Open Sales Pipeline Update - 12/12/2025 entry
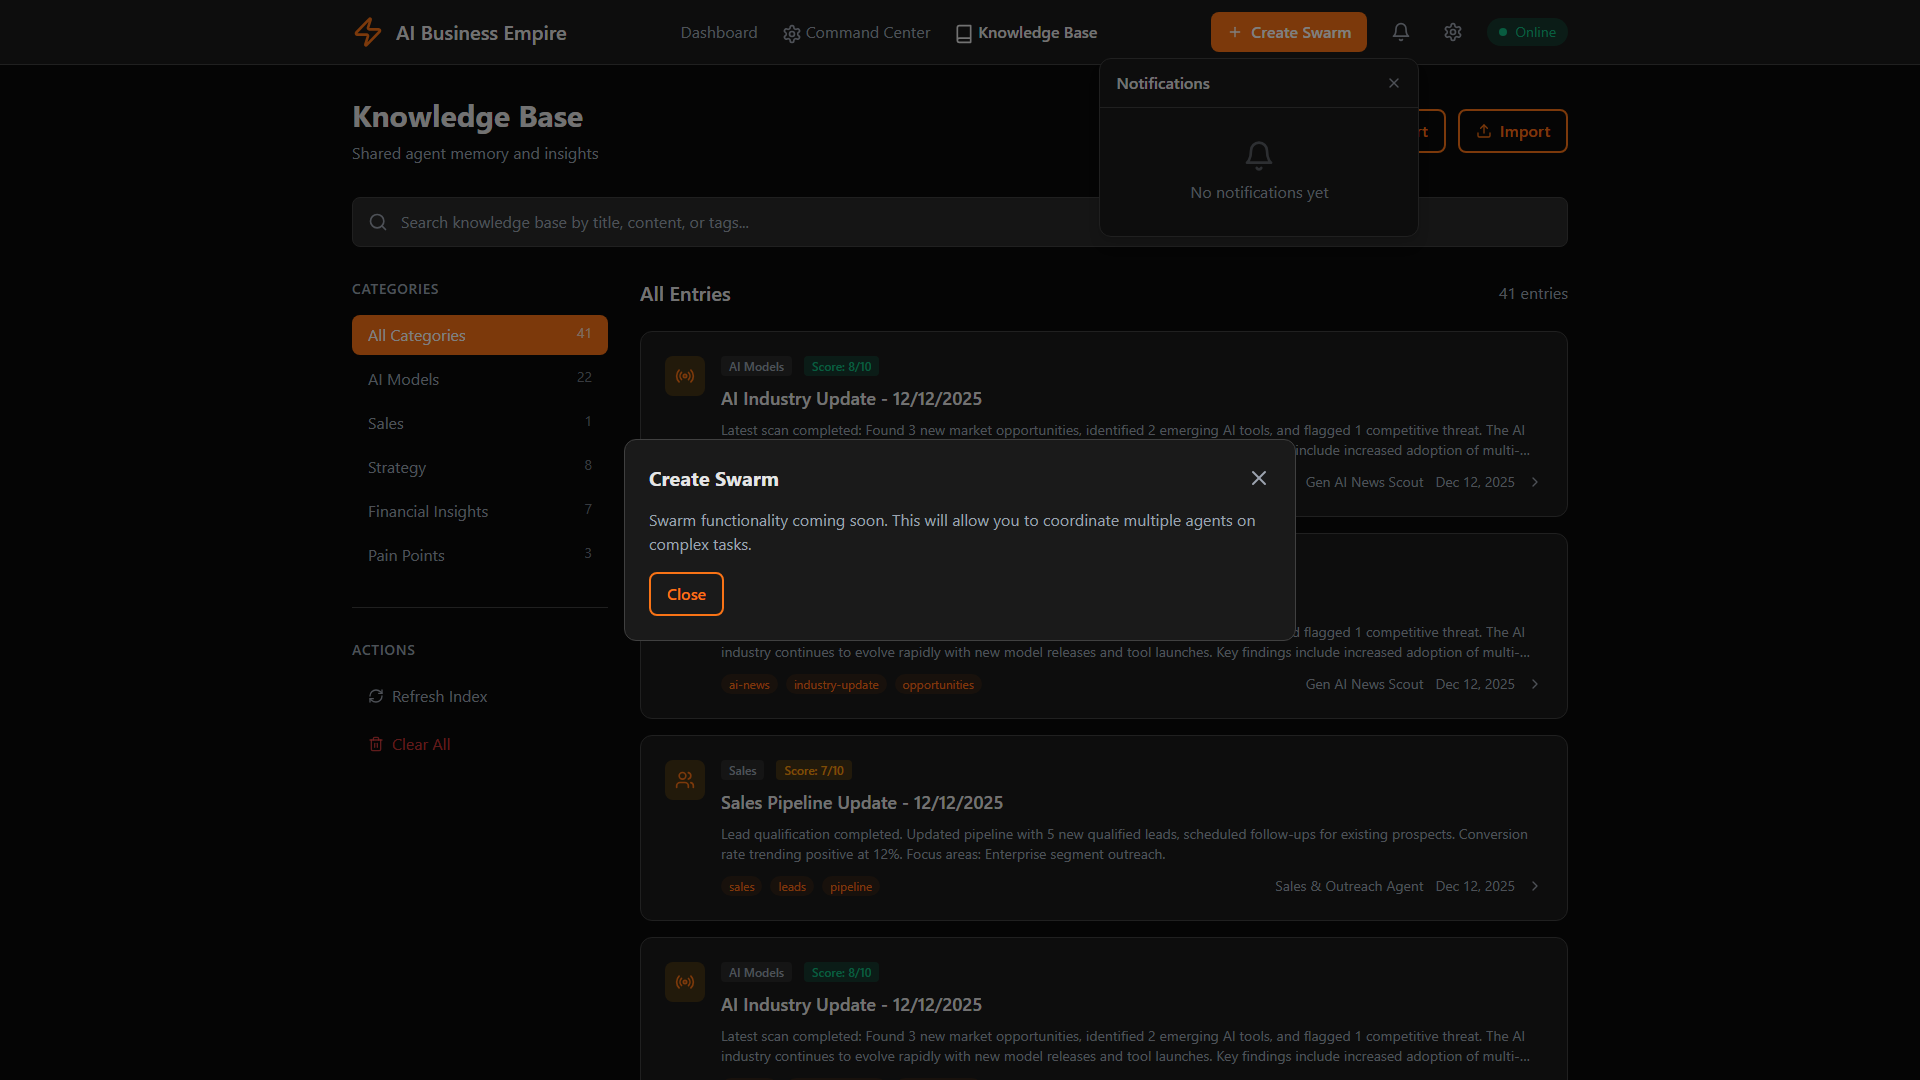 [862, 802]
